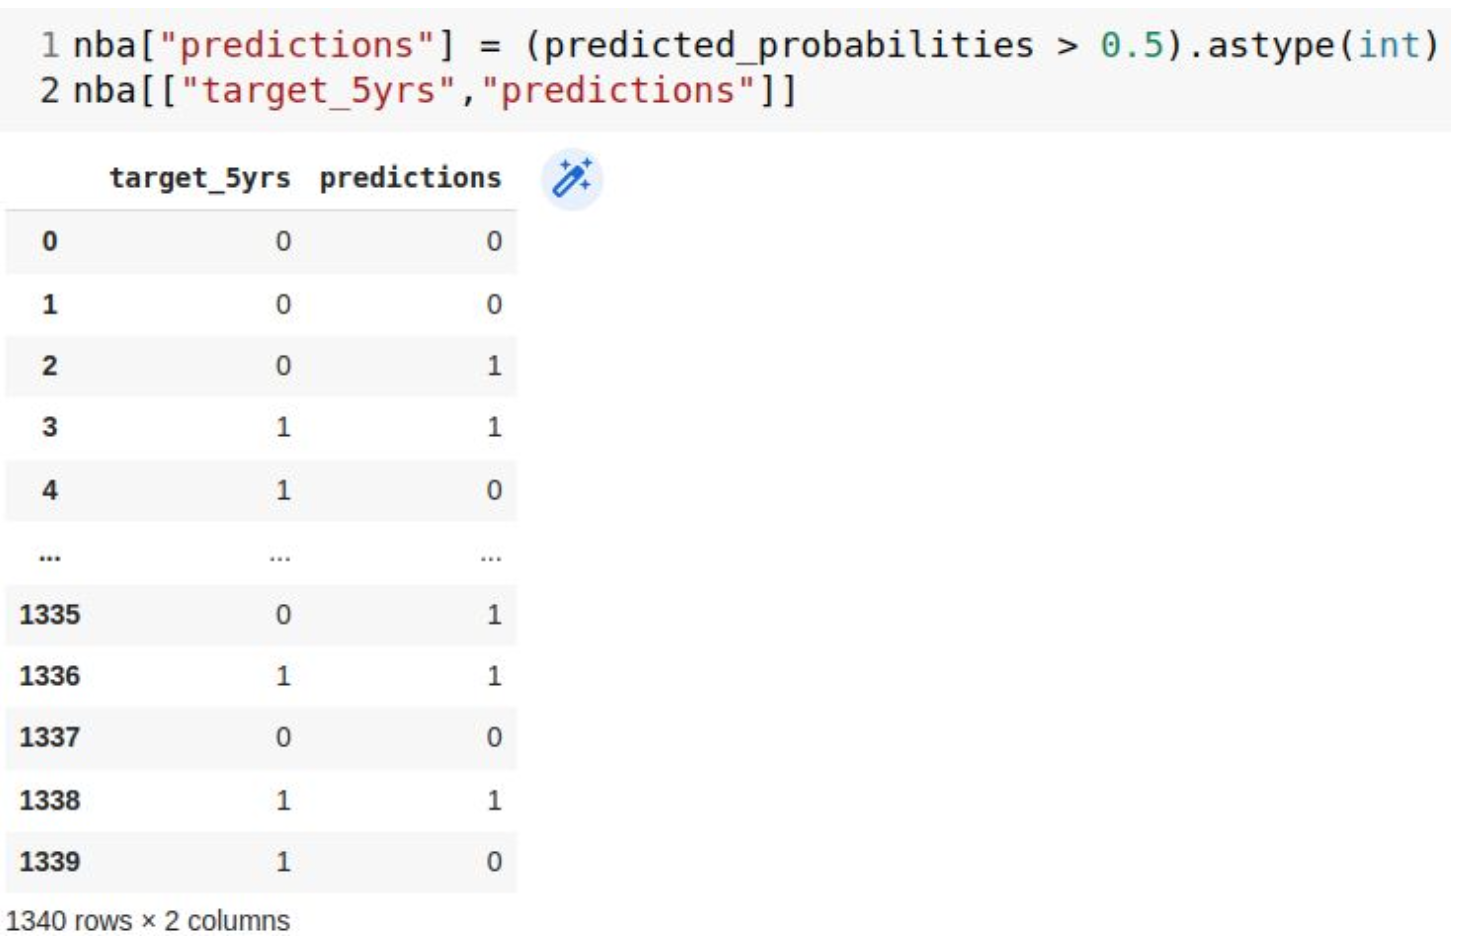Select the predictions column header
Screen dimensions: 1474x942
pyautogui.click(x=410, y=178)
